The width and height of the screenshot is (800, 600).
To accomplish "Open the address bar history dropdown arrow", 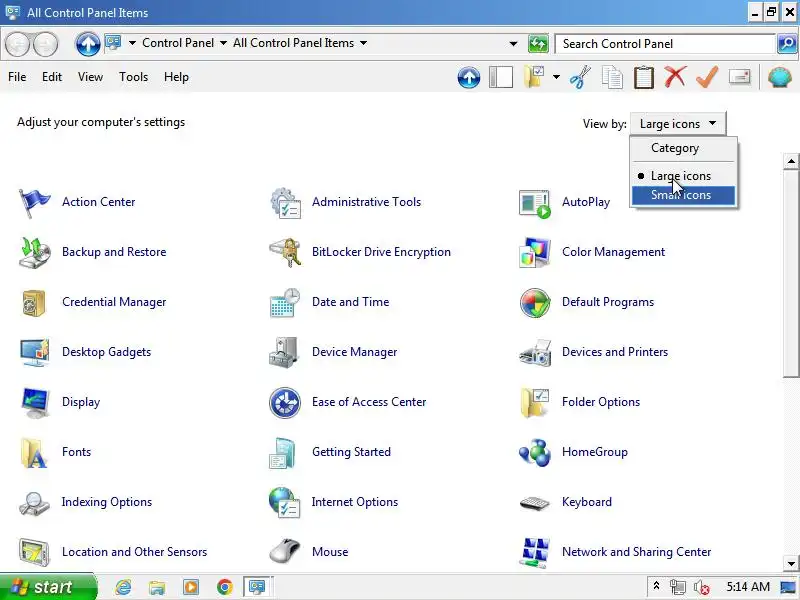I will (x=513, y=44).
